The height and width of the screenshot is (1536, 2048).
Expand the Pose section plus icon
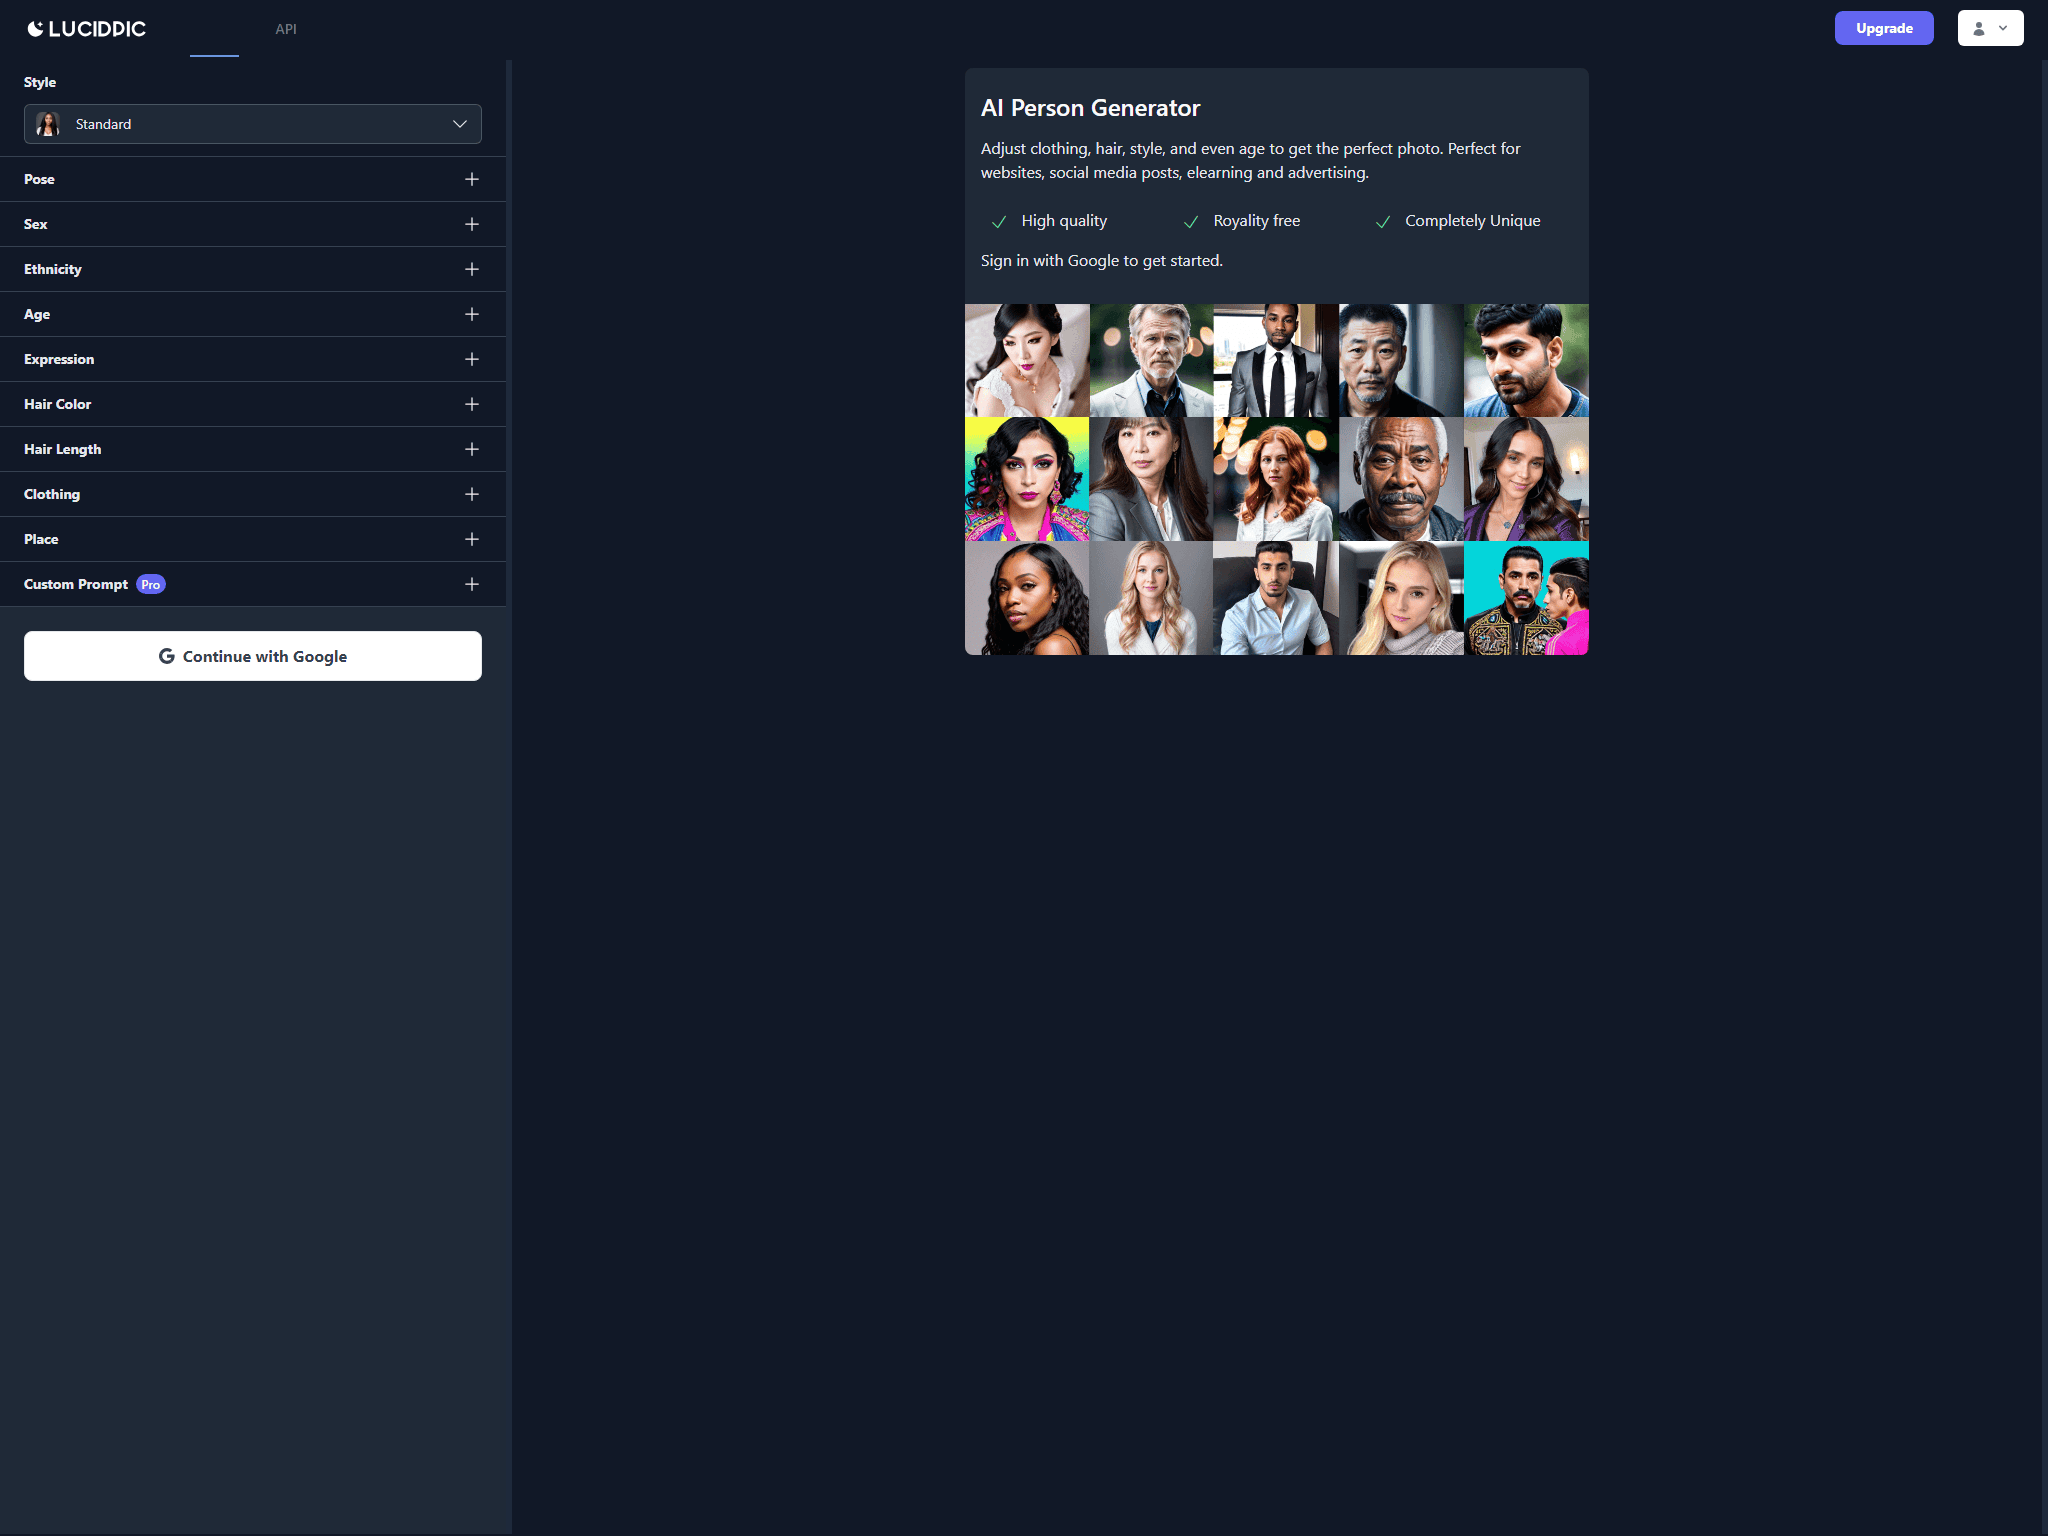(472, 179)
